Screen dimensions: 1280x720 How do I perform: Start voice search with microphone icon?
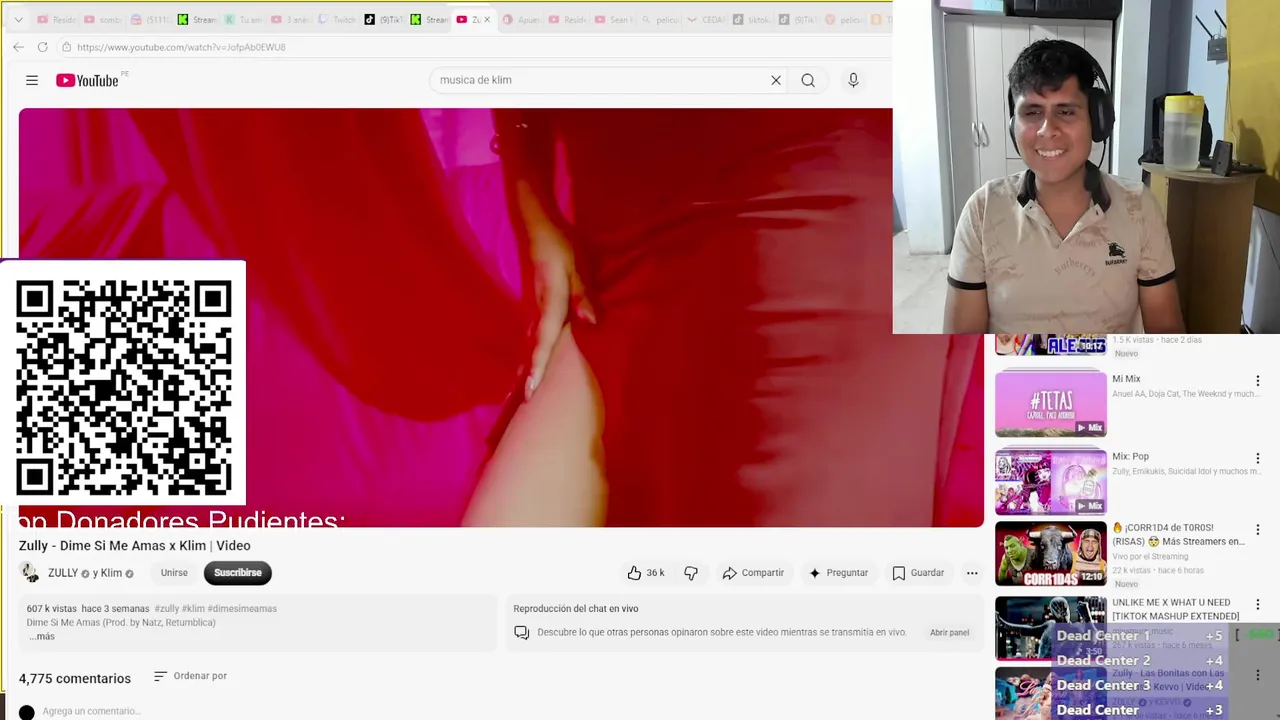click(853, 80)
